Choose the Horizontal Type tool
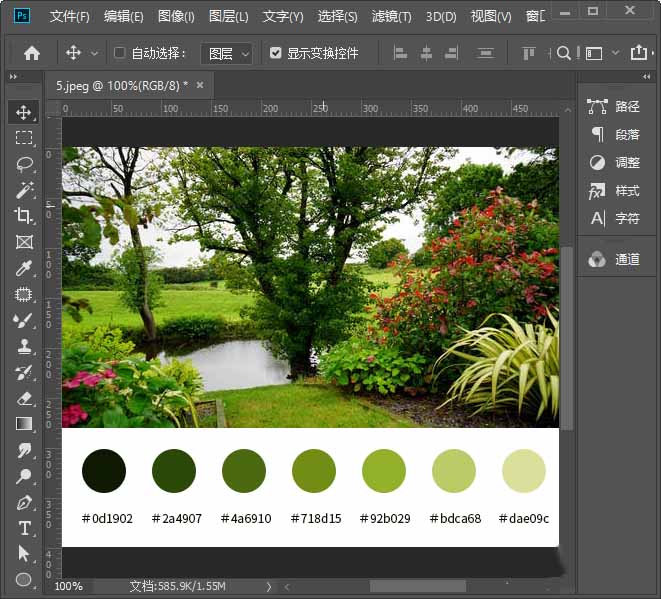Viewport: 661px width, 599px height. 24,528
